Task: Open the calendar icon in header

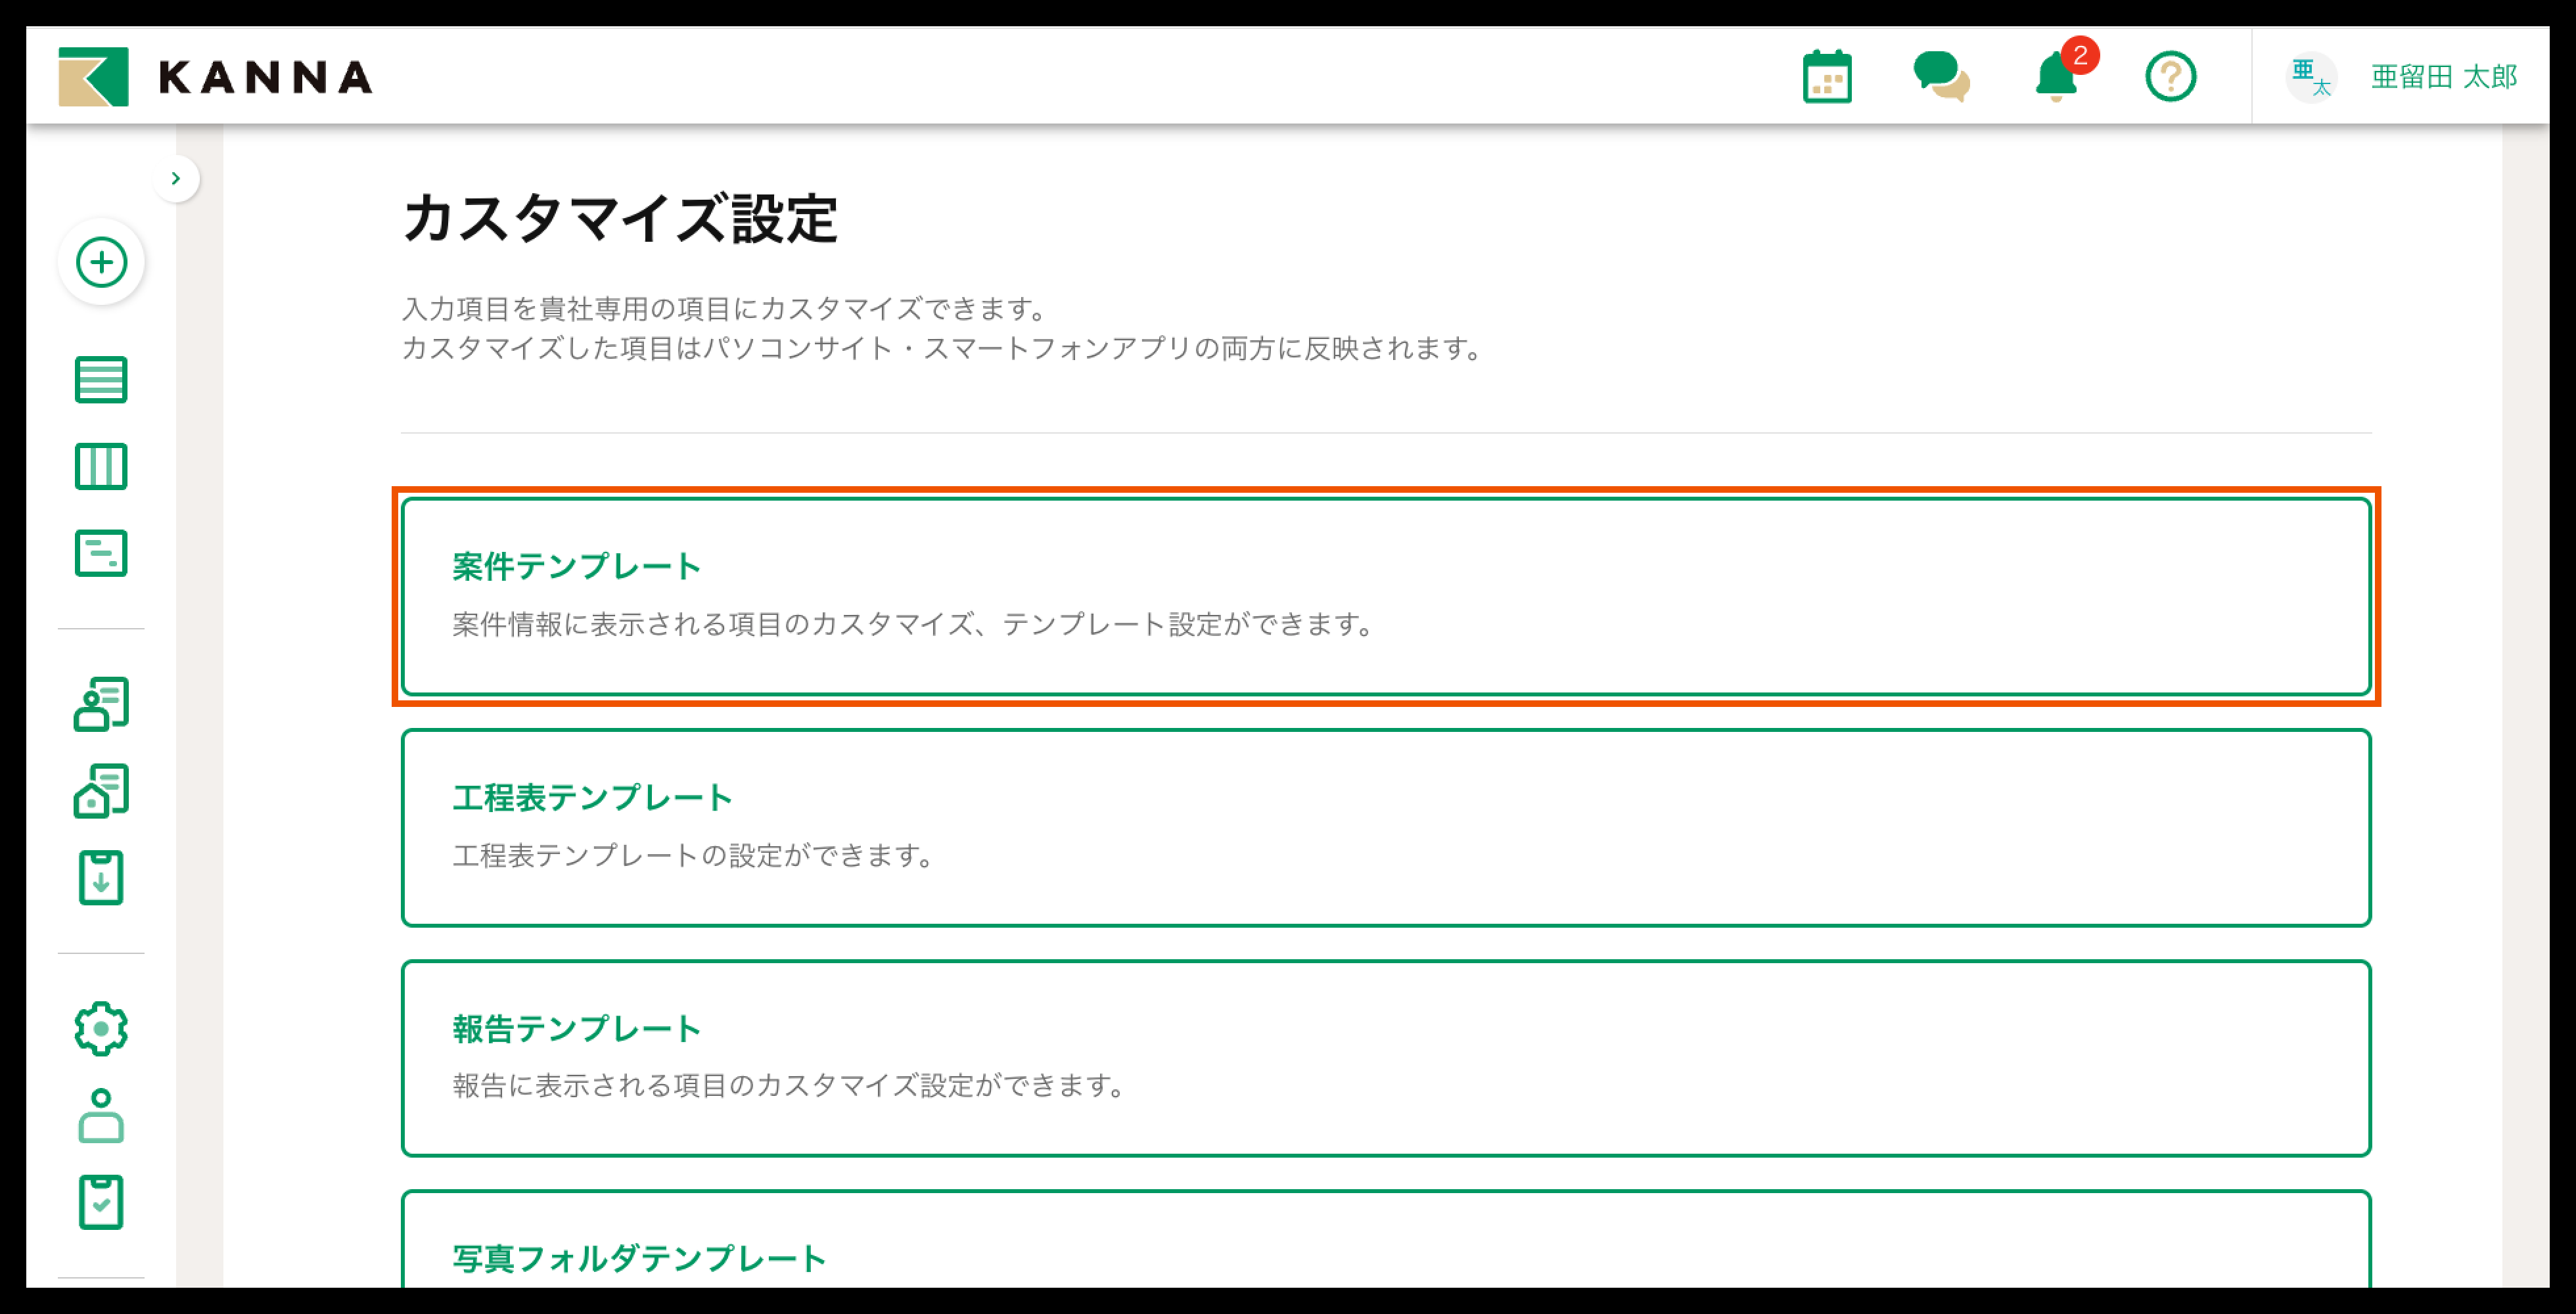Action: tap(1826, 77)
